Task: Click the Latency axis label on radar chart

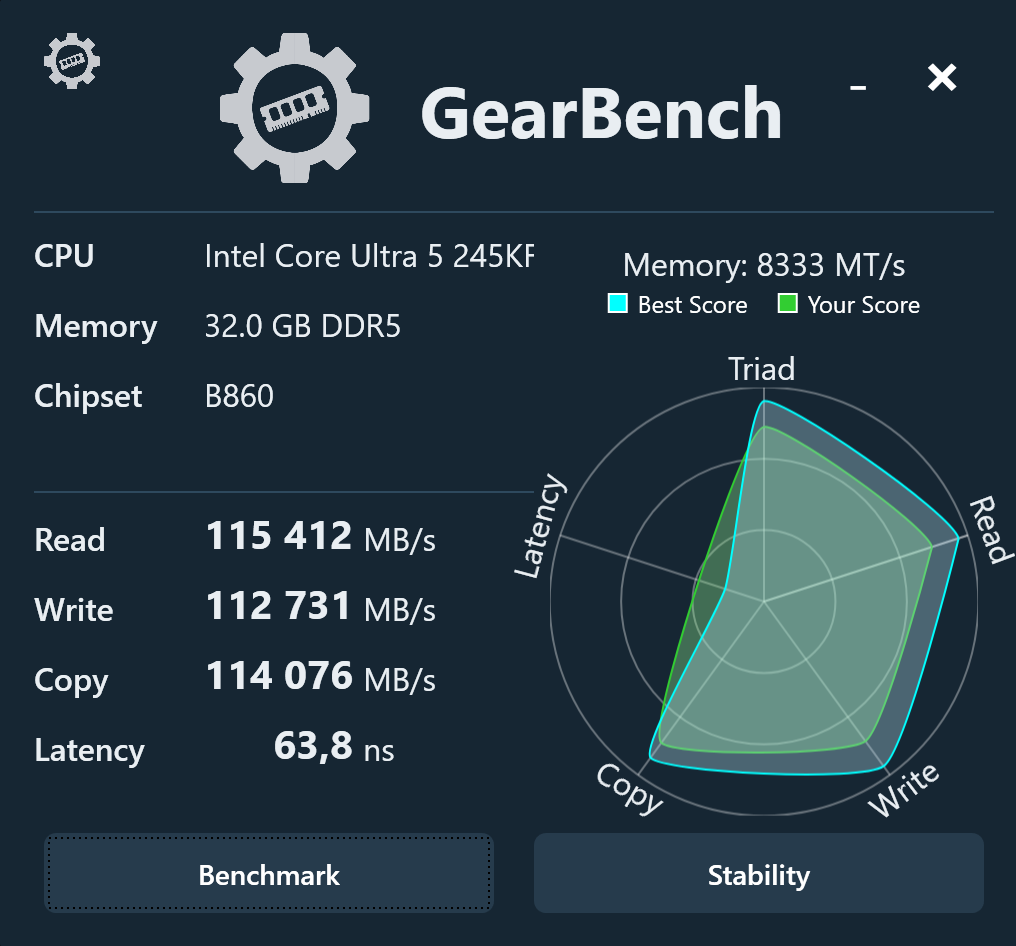Action: point(540,528)
